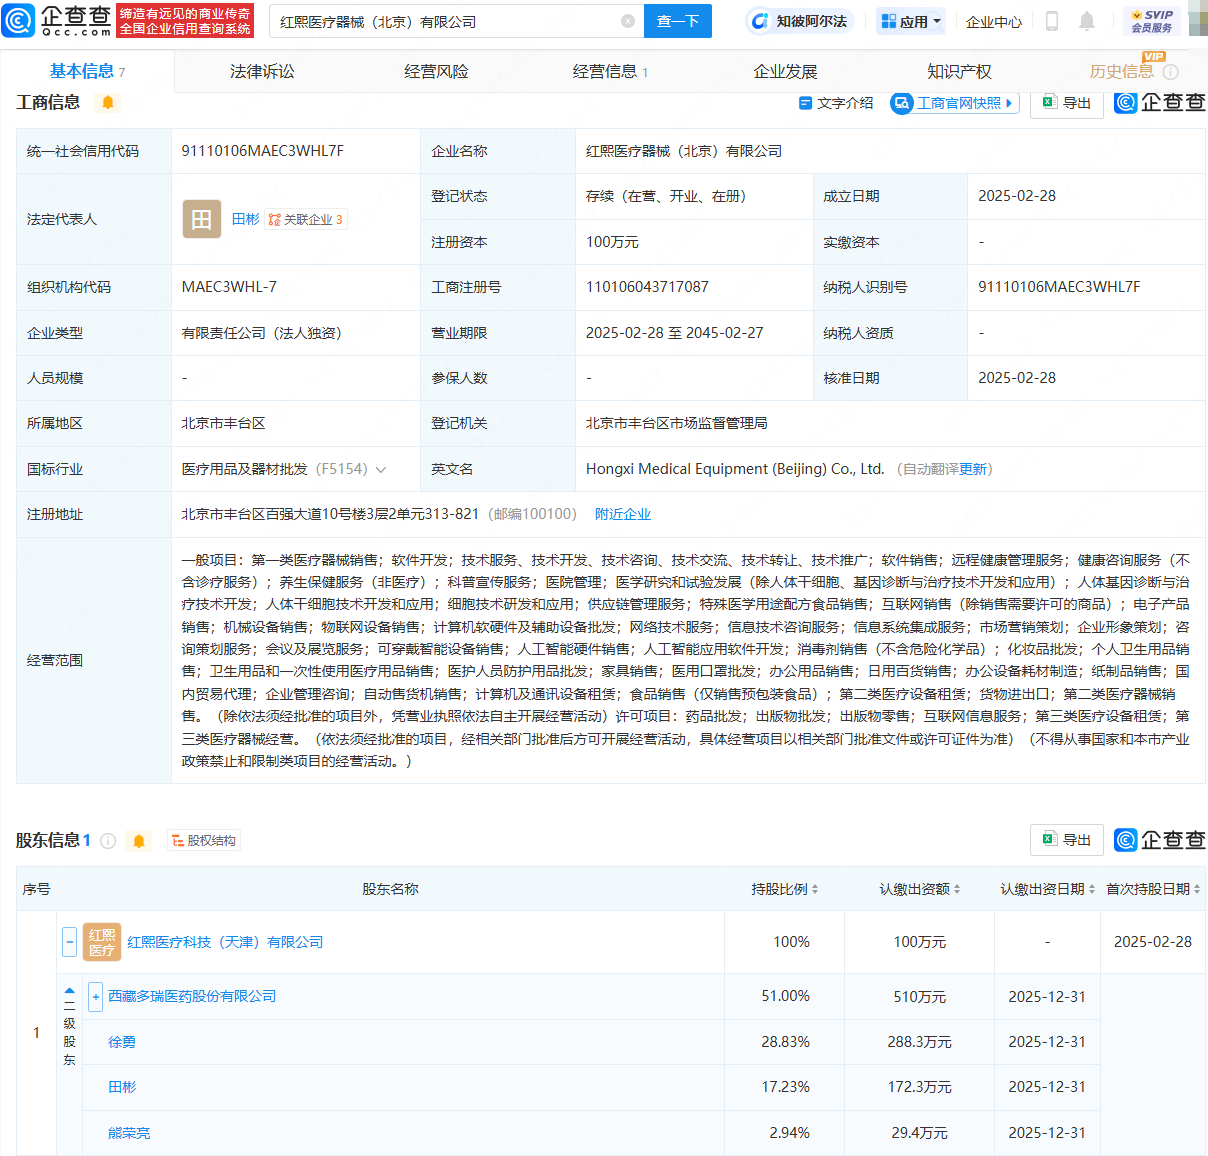Click the 工商注册号 value 110106043717087

tap(647, 287)
